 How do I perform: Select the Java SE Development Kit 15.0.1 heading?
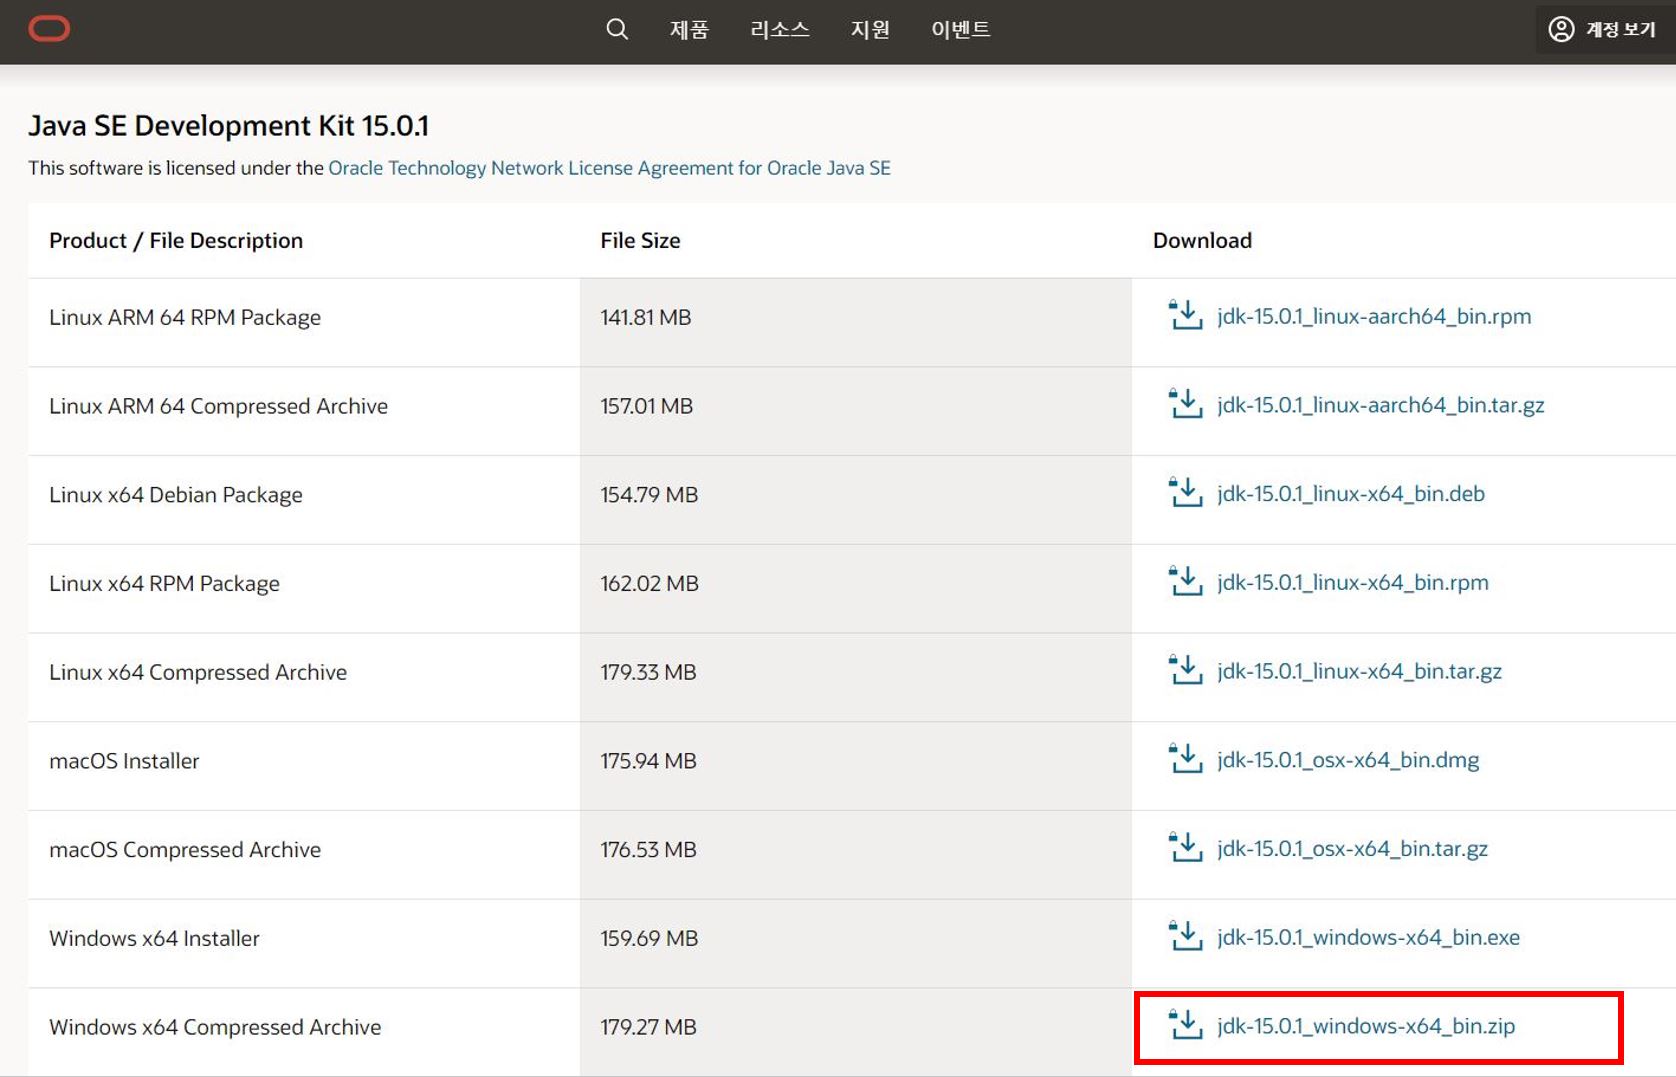pos(229,125)
